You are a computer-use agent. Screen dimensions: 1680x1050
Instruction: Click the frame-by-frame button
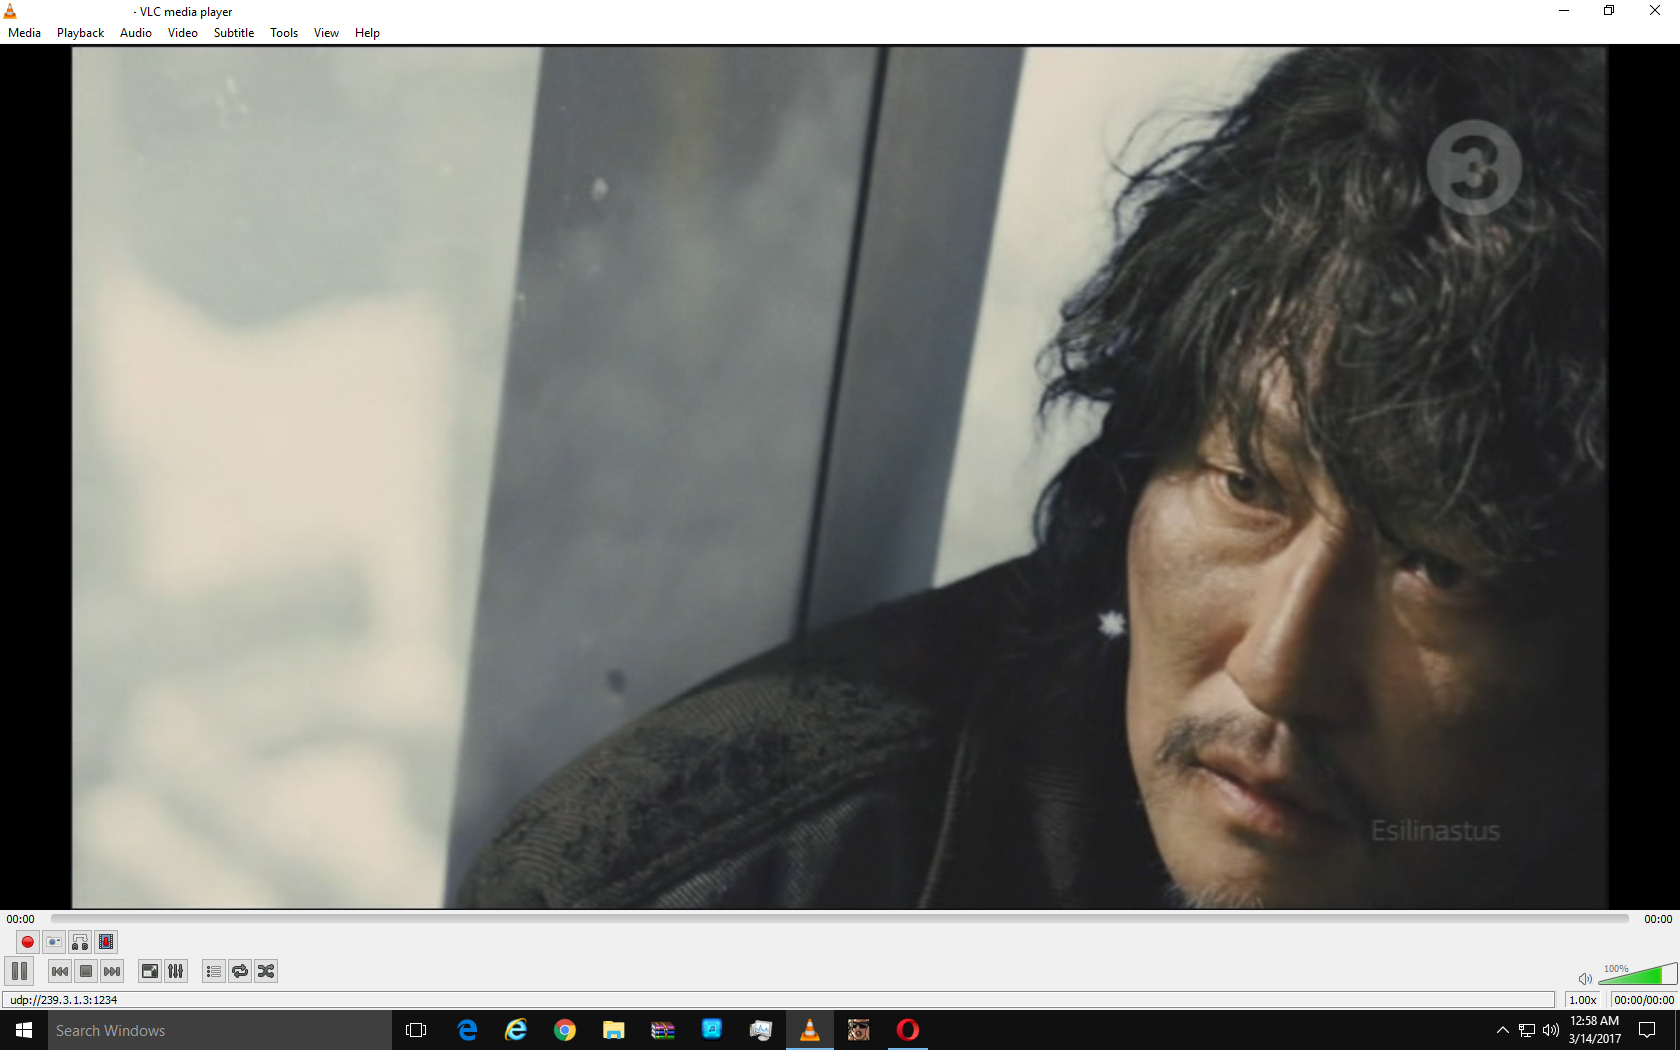coord(106,942)
